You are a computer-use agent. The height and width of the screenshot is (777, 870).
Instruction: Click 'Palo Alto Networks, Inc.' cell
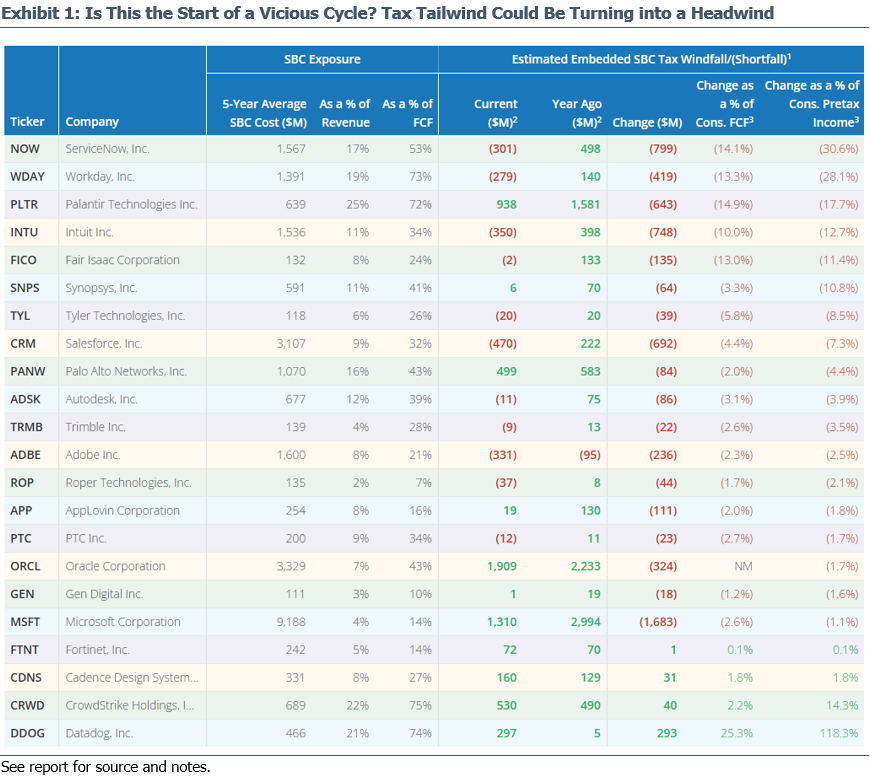126,371
